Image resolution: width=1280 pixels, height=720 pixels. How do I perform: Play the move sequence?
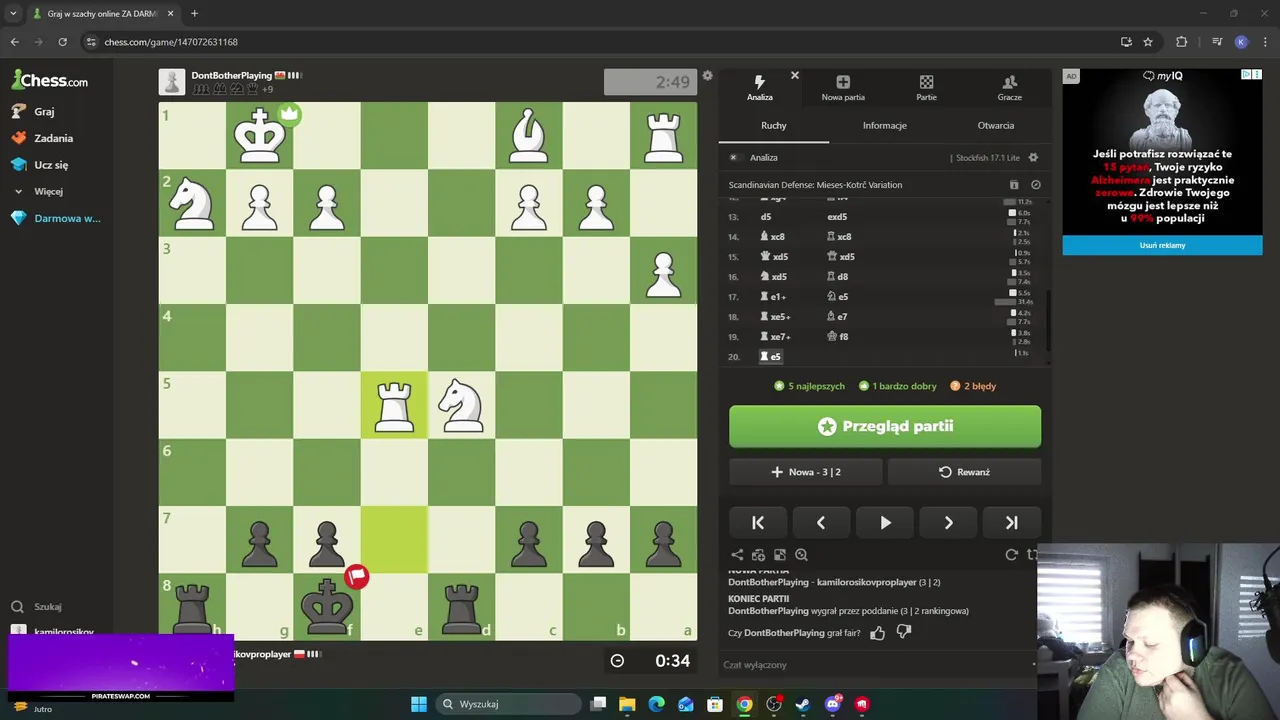tap(885, 522)
